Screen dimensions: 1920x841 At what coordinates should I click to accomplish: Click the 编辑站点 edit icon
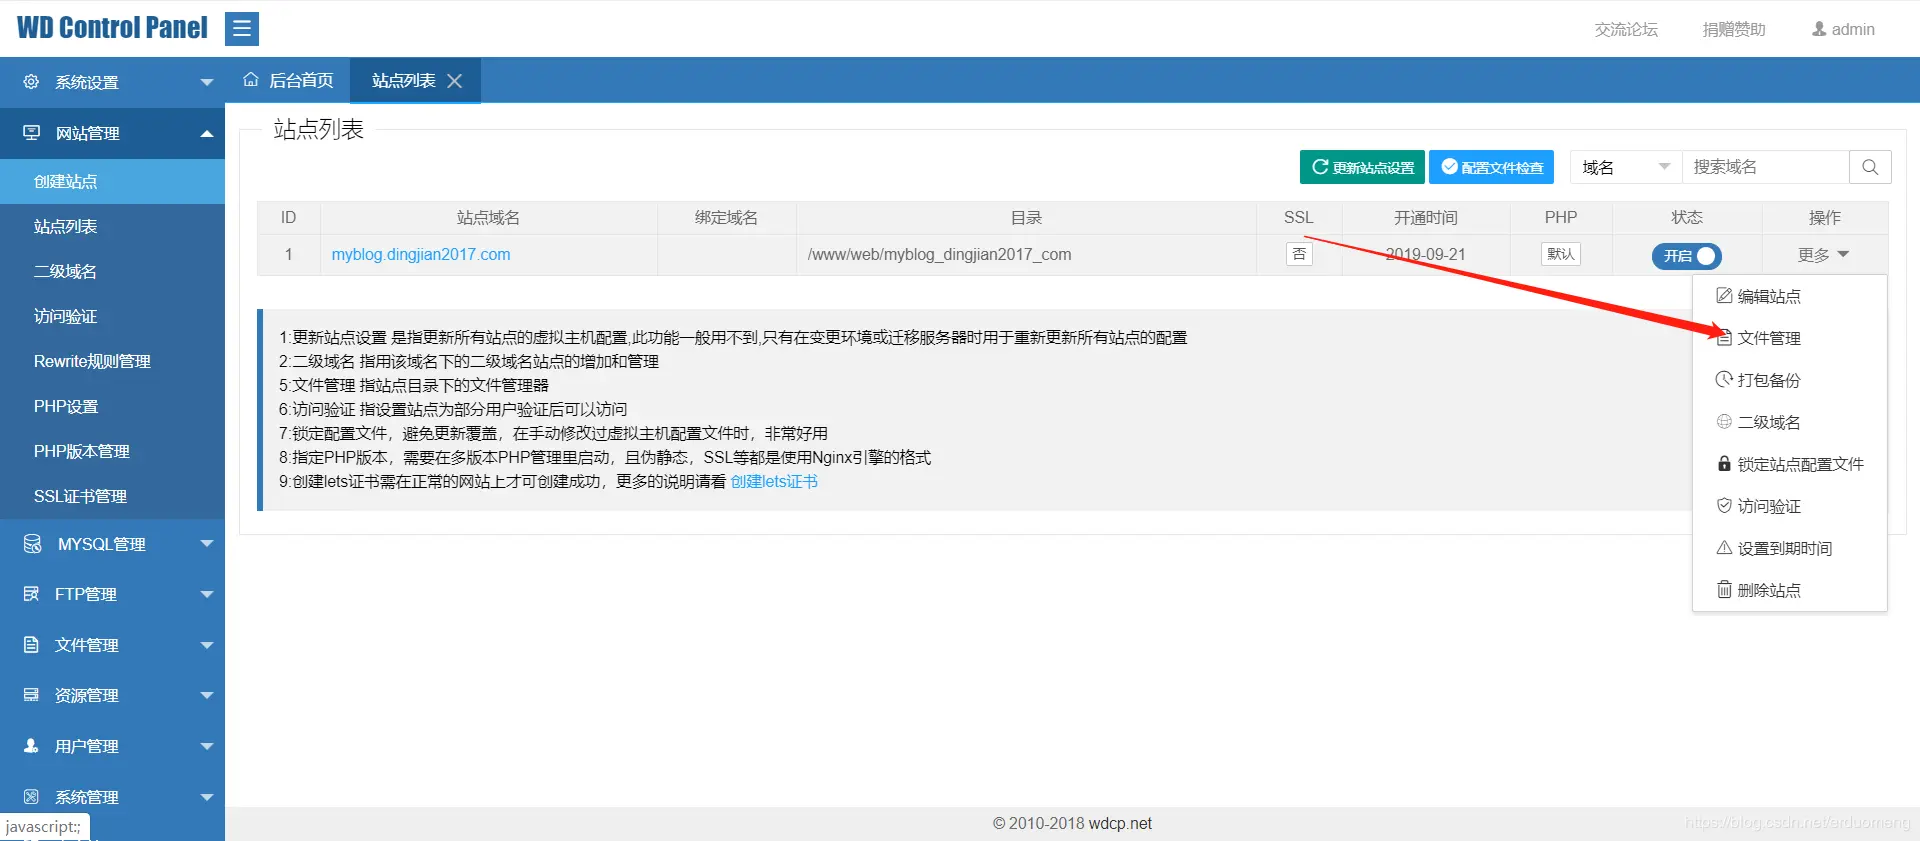click(x=1724, y=296)
